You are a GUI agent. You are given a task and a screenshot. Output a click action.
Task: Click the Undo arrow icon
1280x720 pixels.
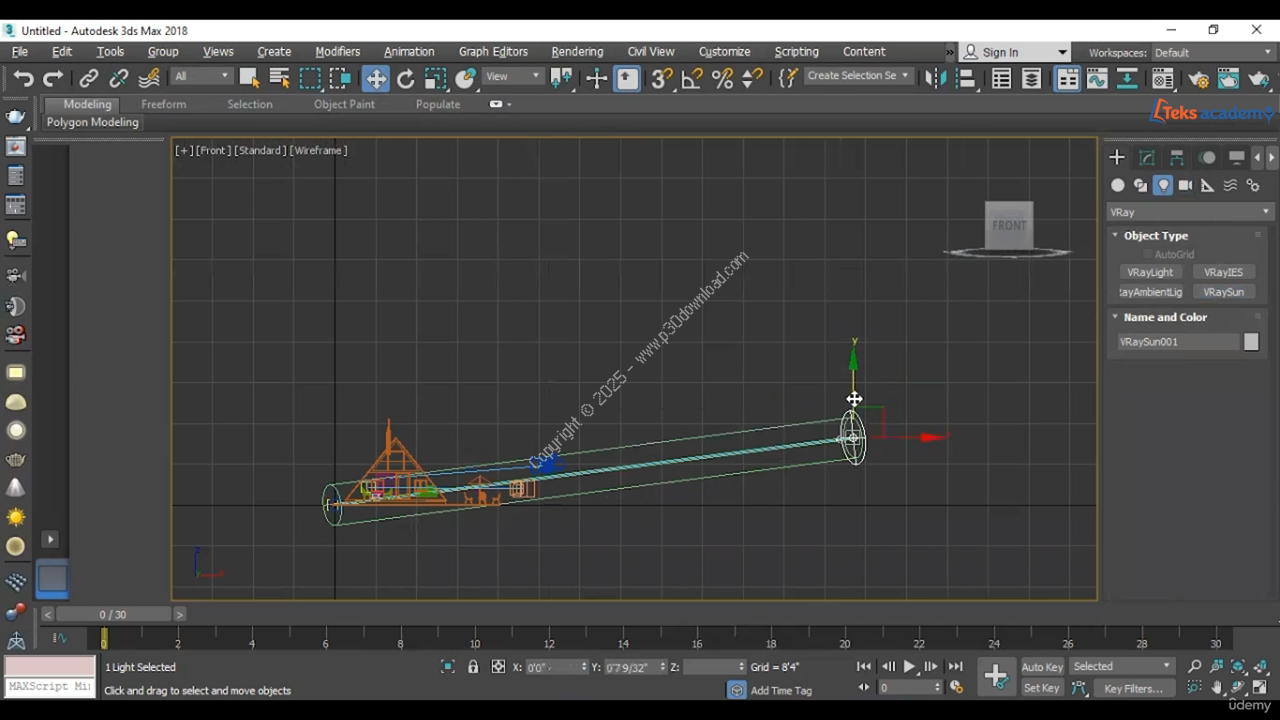click(23, 79)
